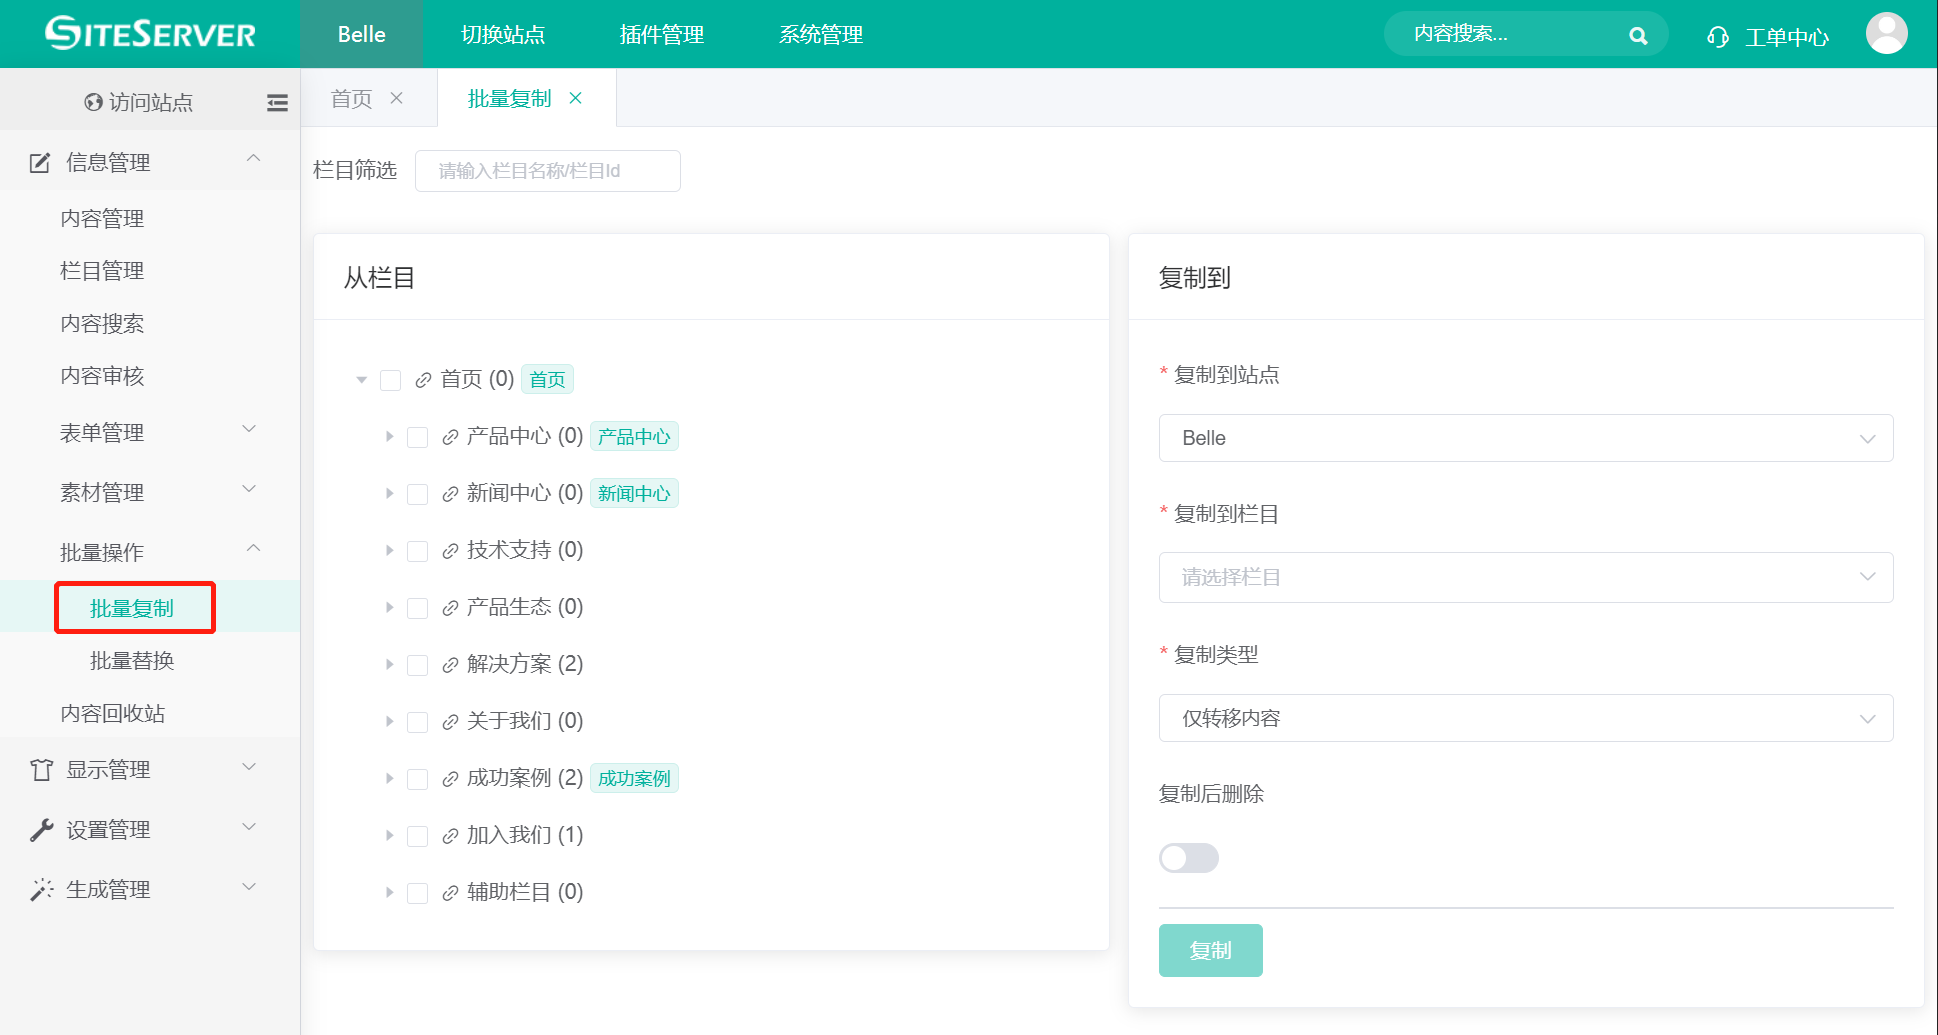Click the search magnifier icon

1637,36
